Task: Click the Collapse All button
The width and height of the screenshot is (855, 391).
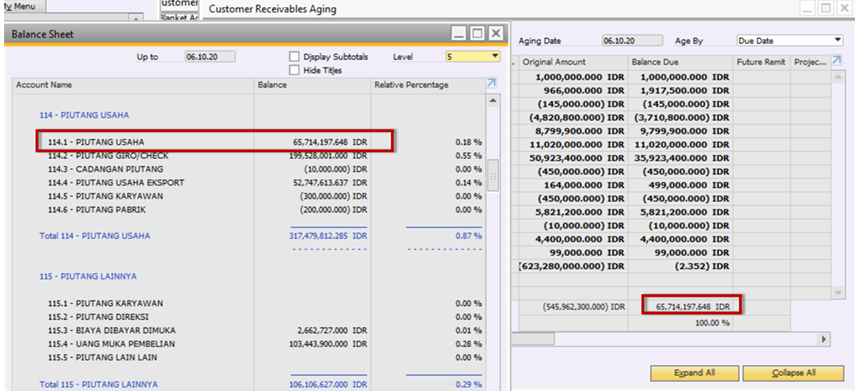Action: (x=794, y=373)
